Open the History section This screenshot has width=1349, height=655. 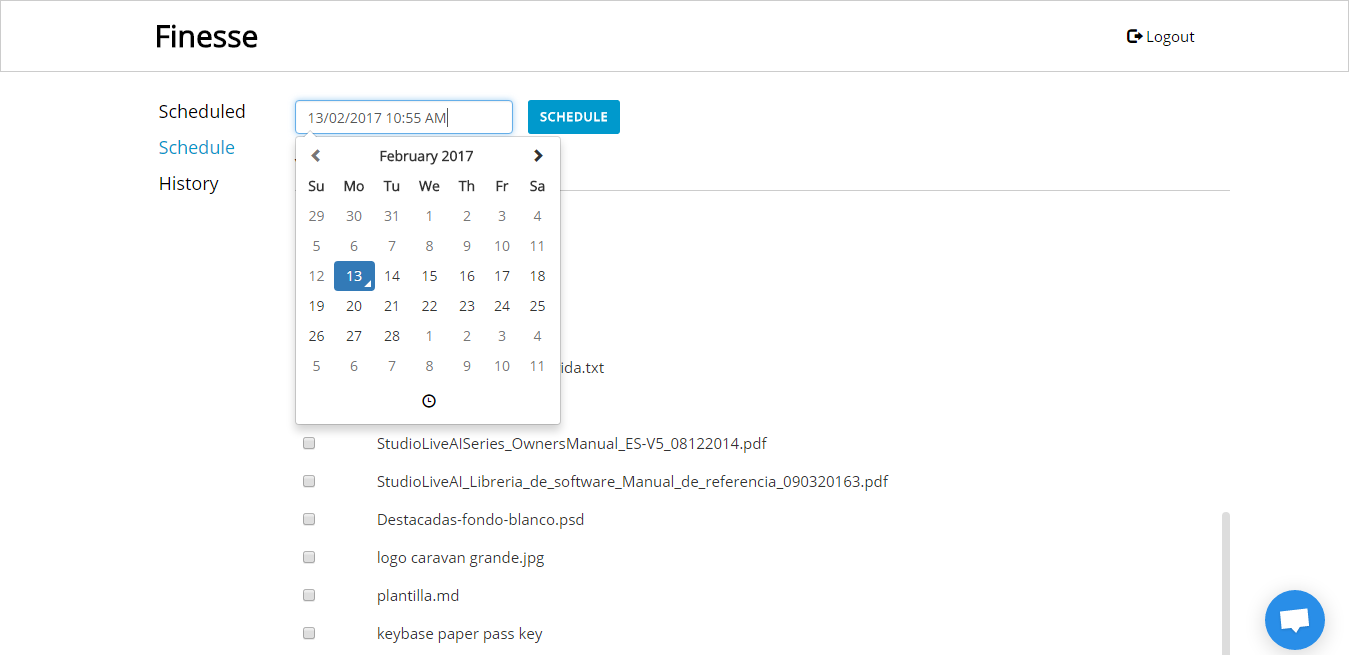coord(188,183)
